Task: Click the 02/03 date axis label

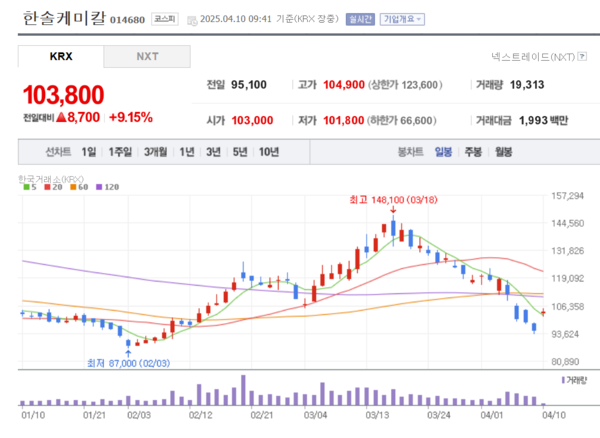Action: click(x=139, y=415)
